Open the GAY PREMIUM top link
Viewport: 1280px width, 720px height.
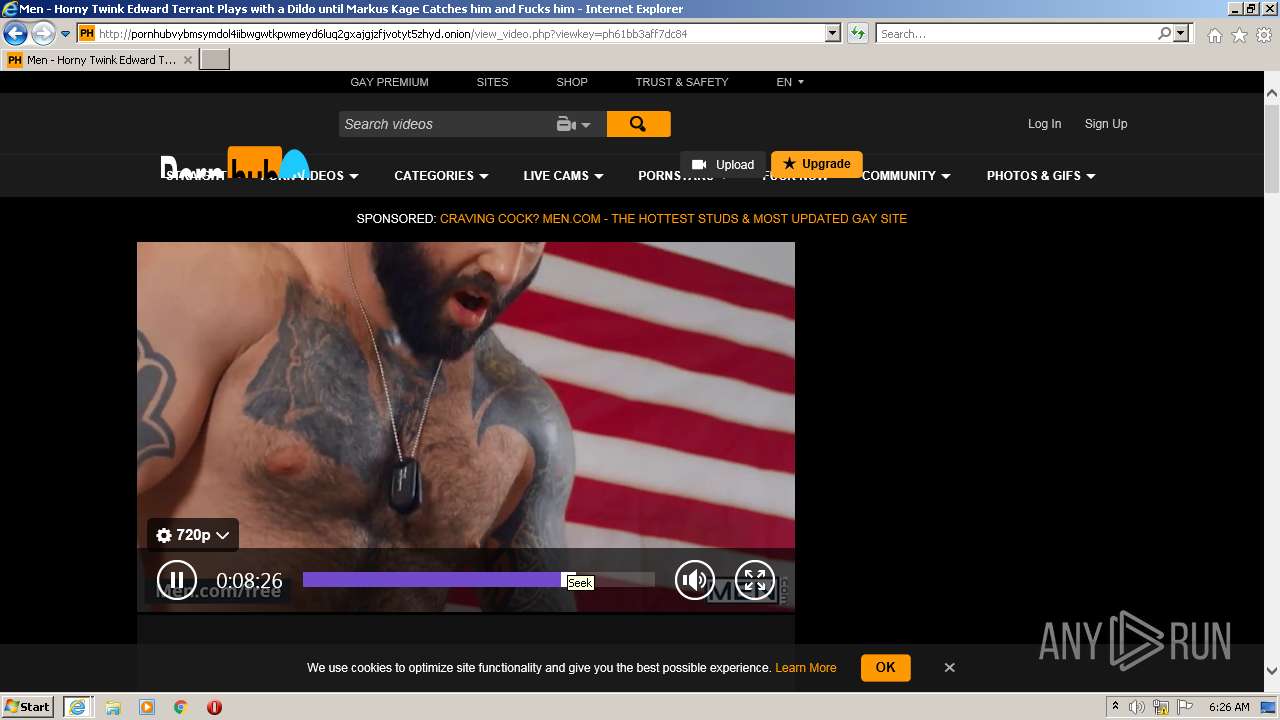point(389,82)
